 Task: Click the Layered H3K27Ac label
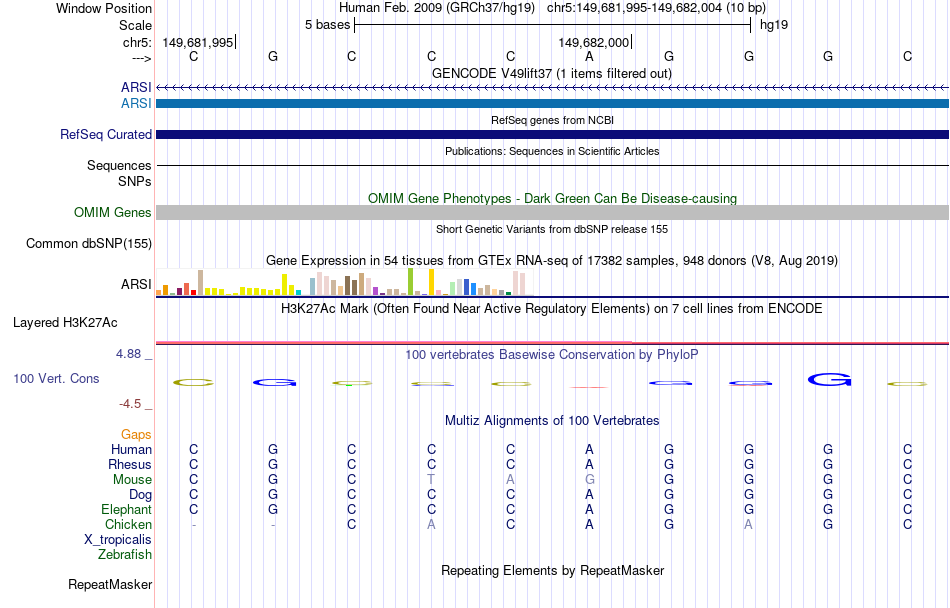65,323
